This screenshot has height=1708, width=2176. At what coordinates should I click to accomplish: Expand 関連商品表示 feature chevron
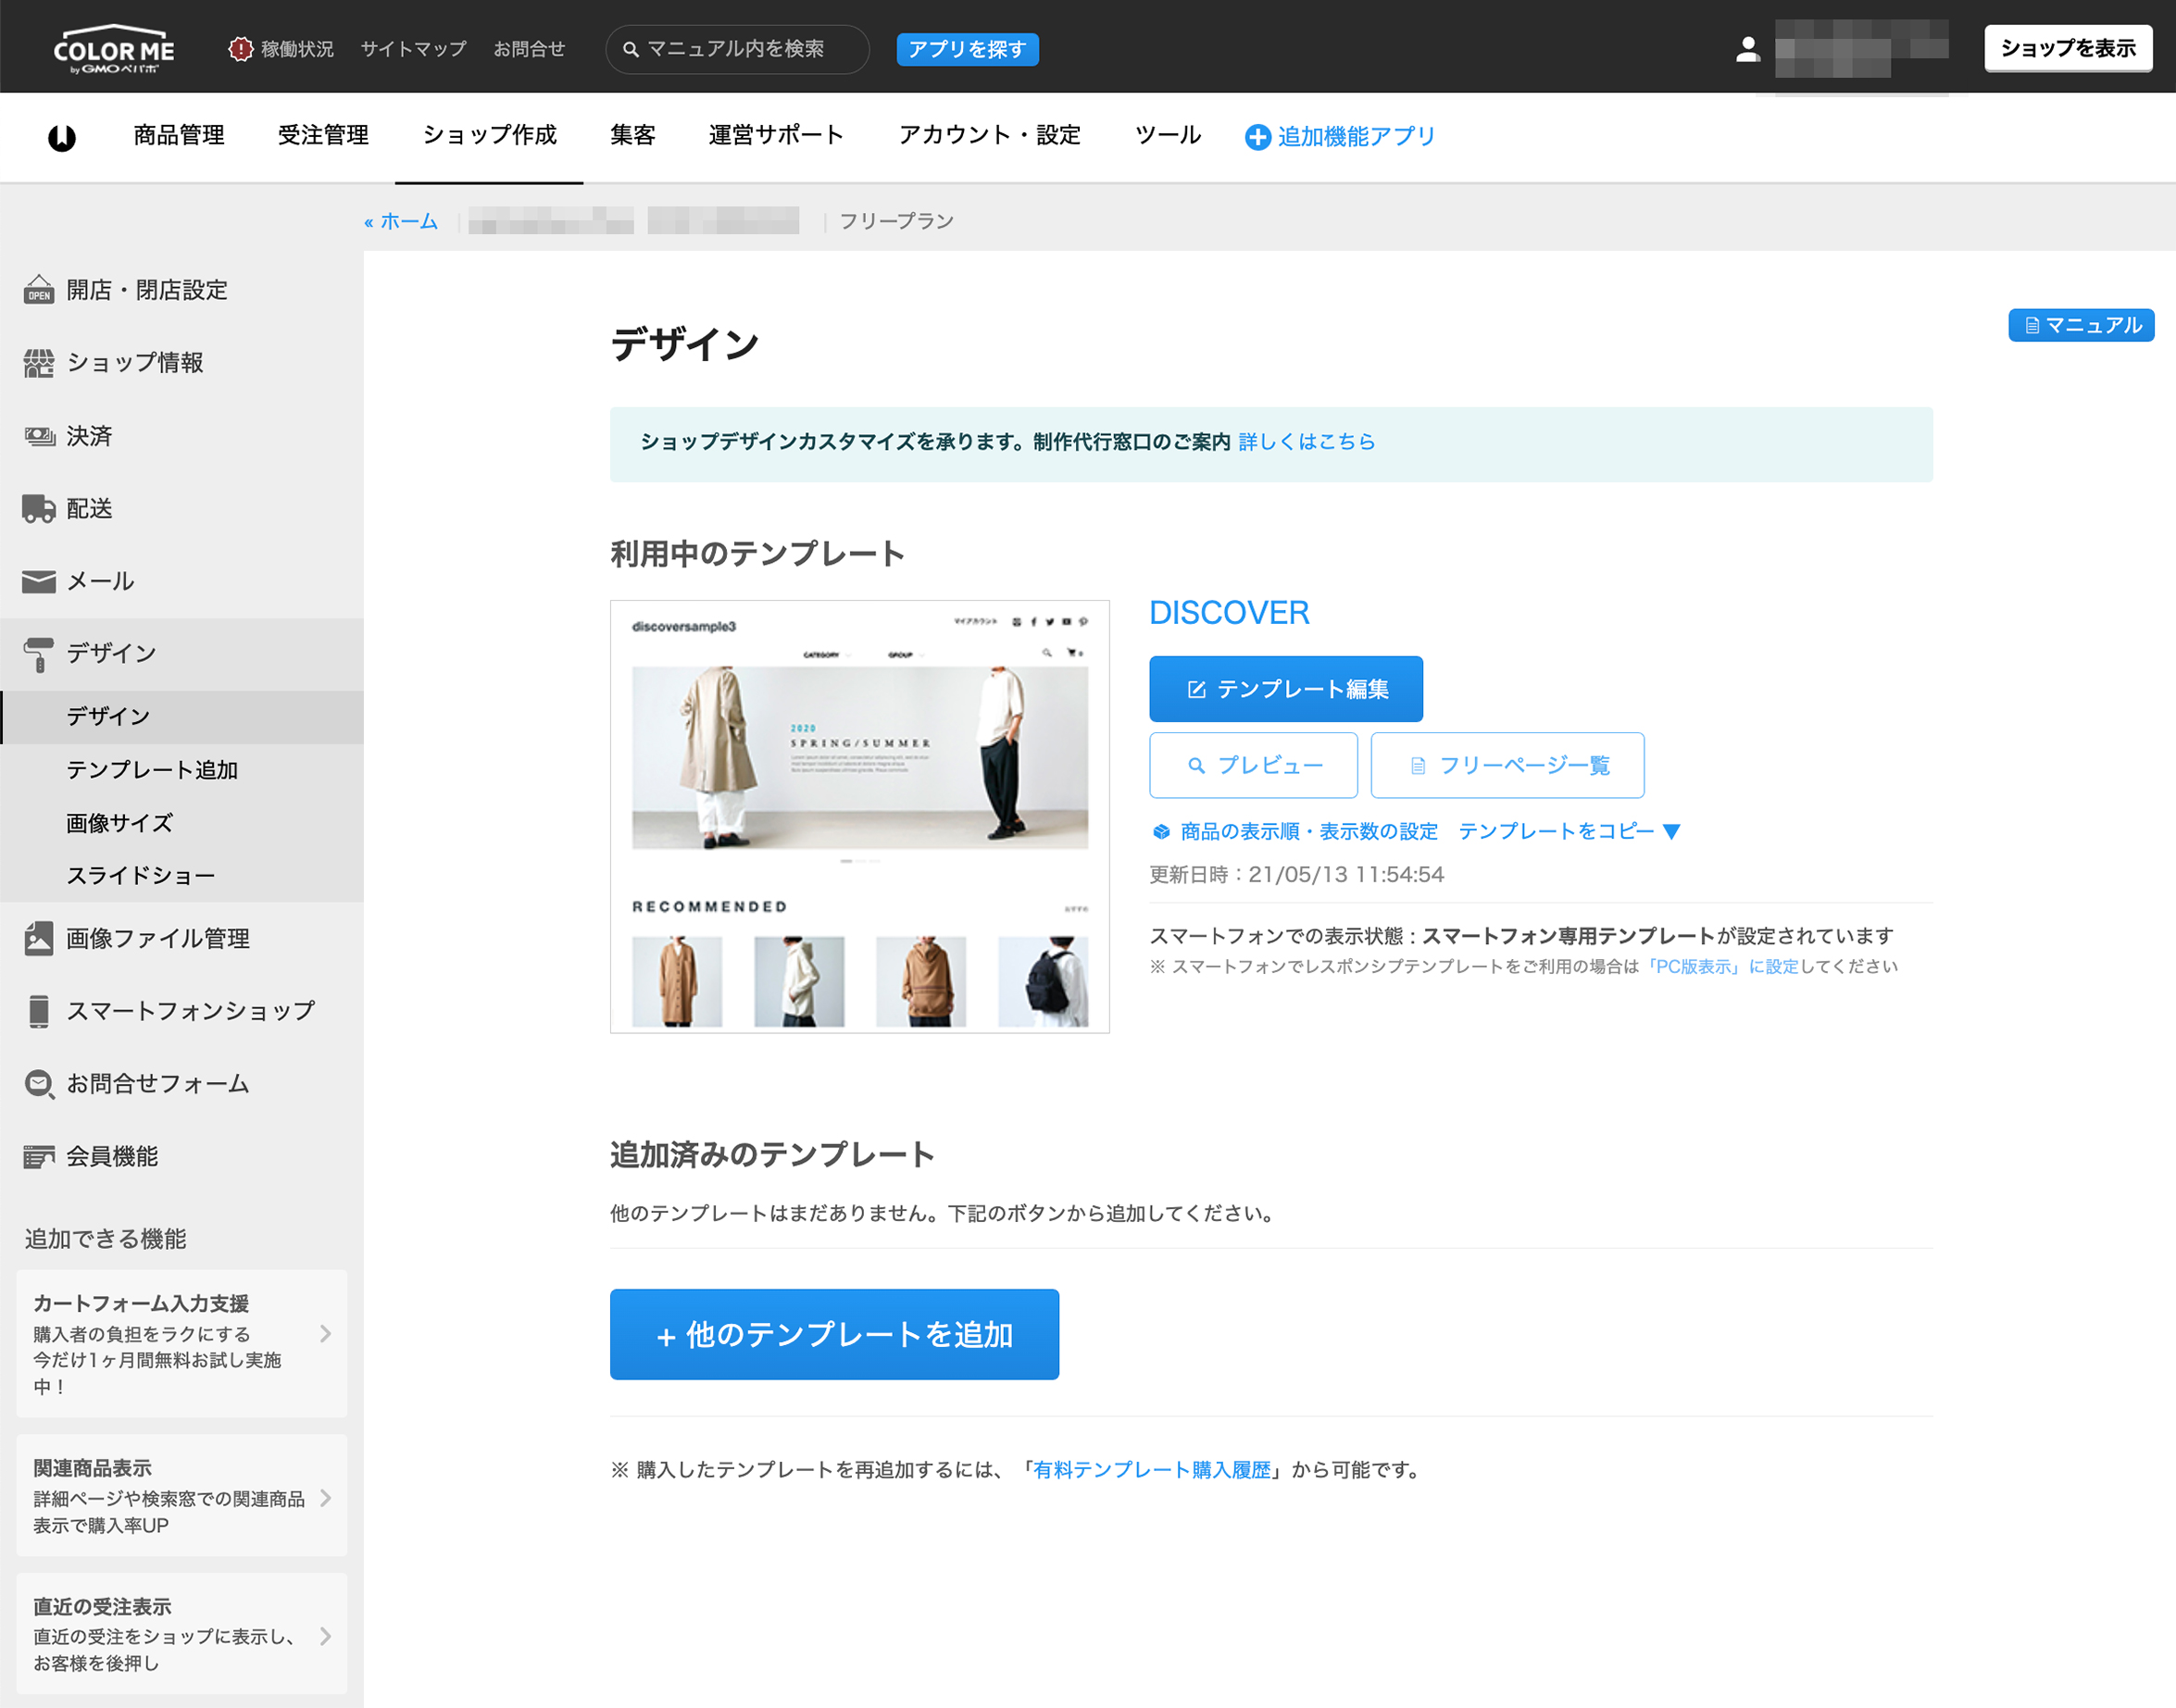pos(325,1497)
